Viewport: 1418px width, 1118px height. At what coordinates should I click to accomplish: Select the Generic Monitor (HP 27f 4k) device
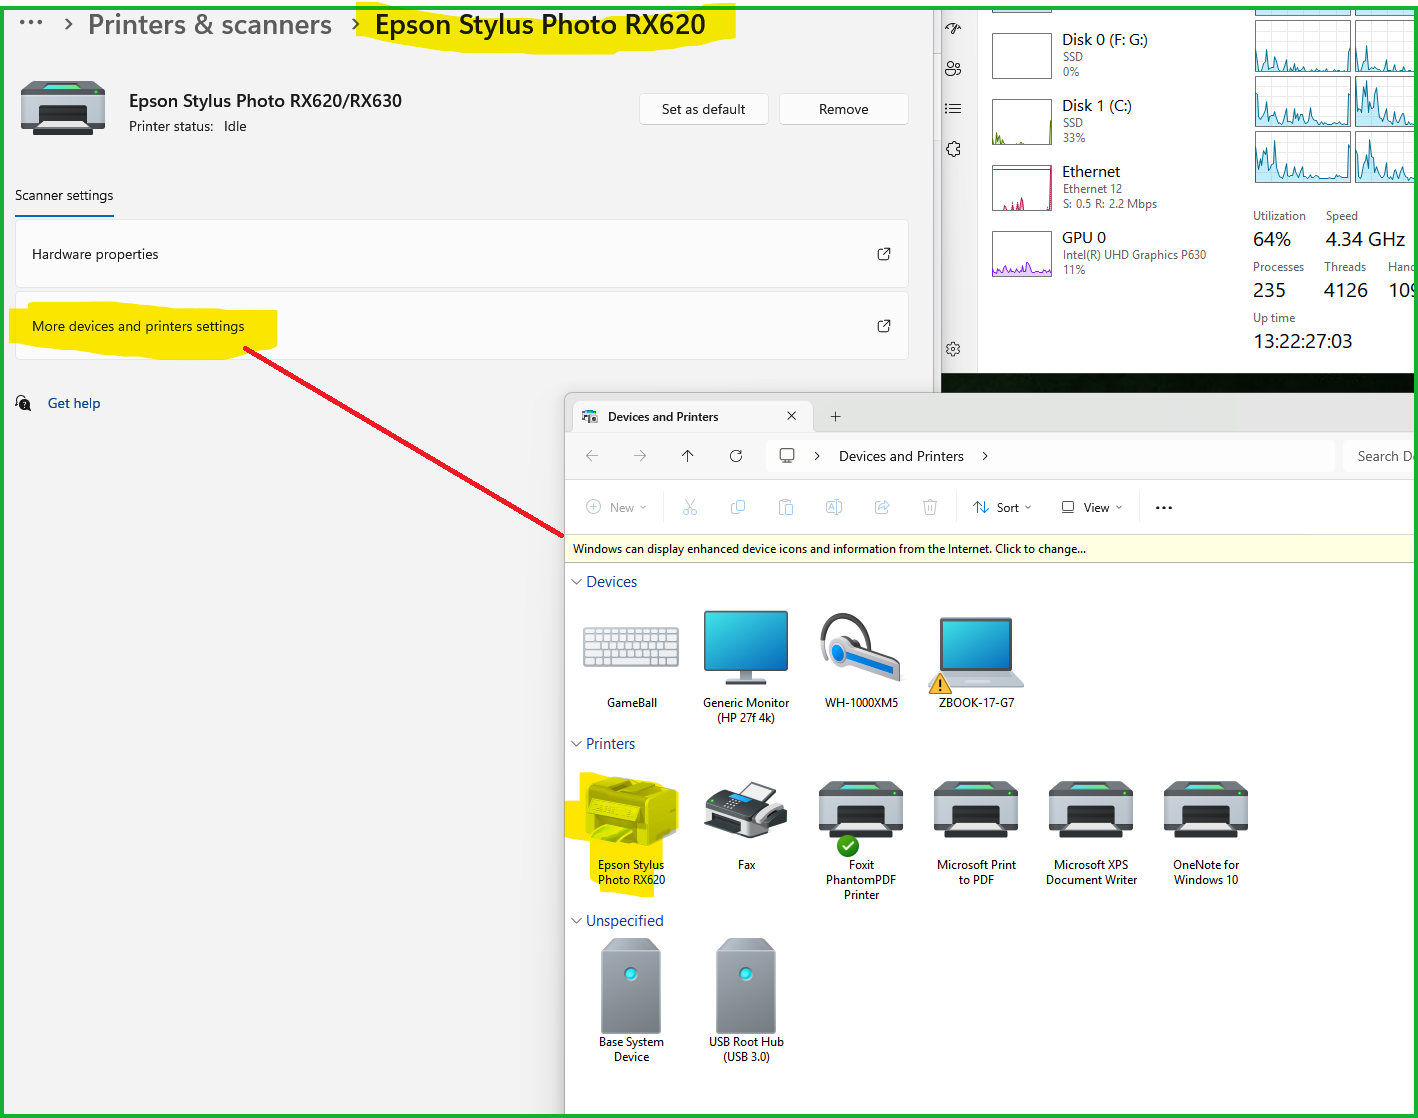point(746,666)
